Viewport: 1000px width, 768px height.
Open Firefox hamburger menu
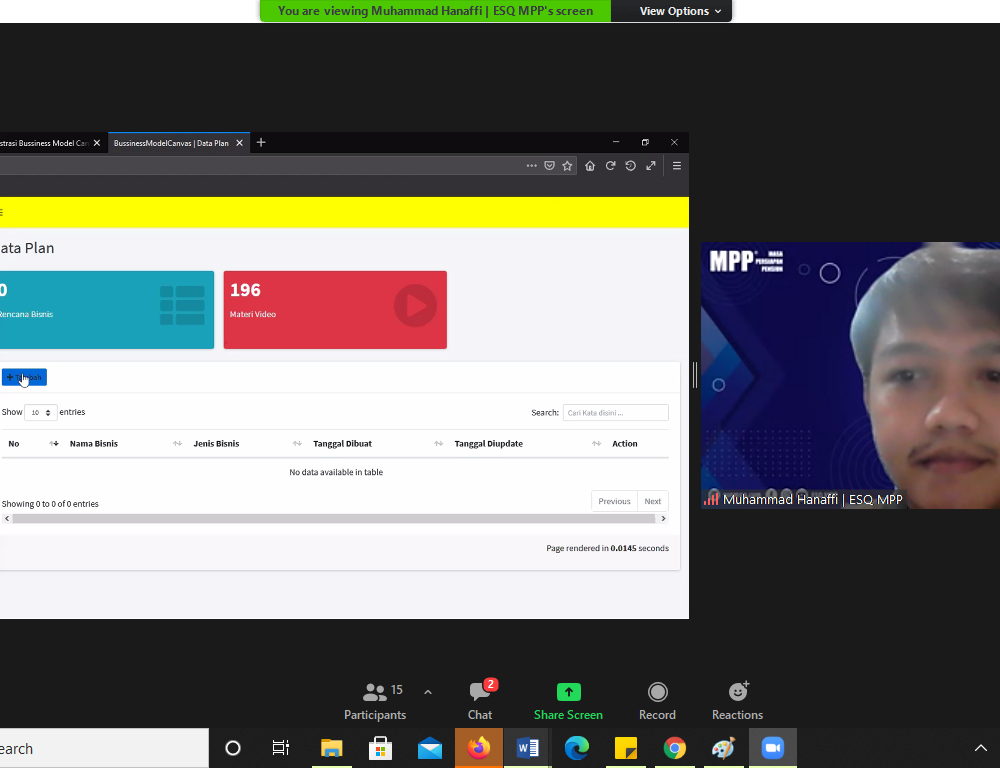coord(677,166)
